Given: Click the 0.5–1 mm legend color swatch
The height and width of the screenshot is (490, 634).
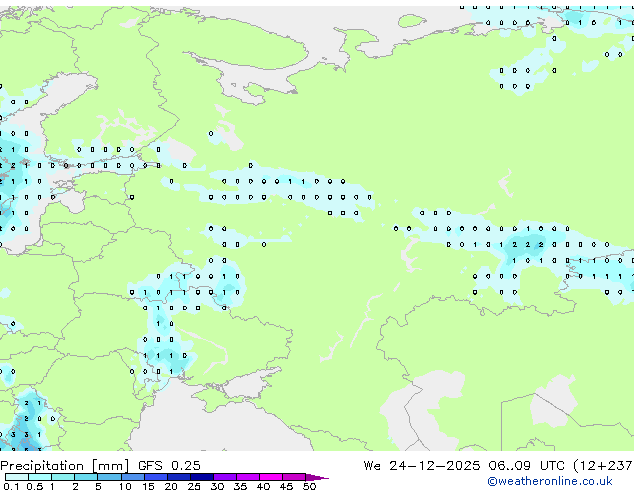Looking at the screenshot, I should [40, 477].
